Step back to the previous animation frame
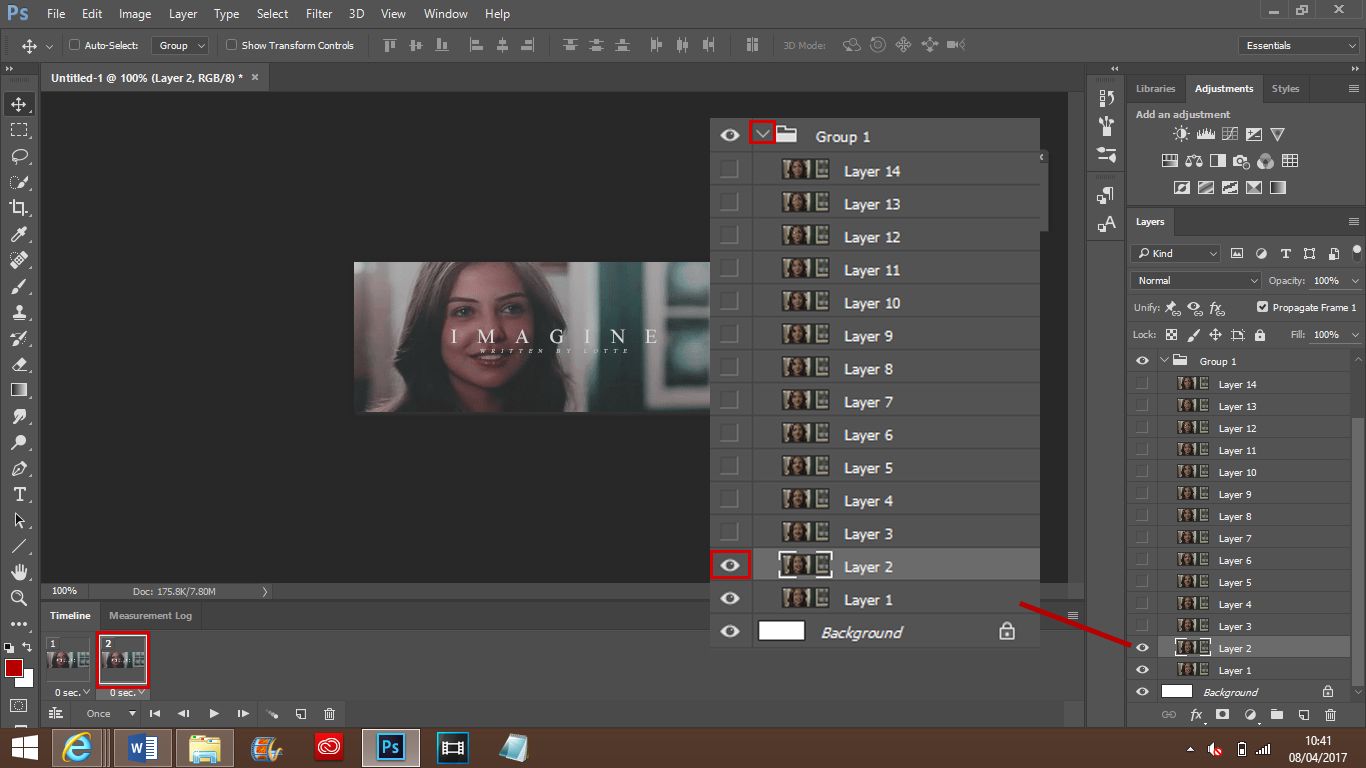Screen dimensions: 1366x768 click(184, 714)
